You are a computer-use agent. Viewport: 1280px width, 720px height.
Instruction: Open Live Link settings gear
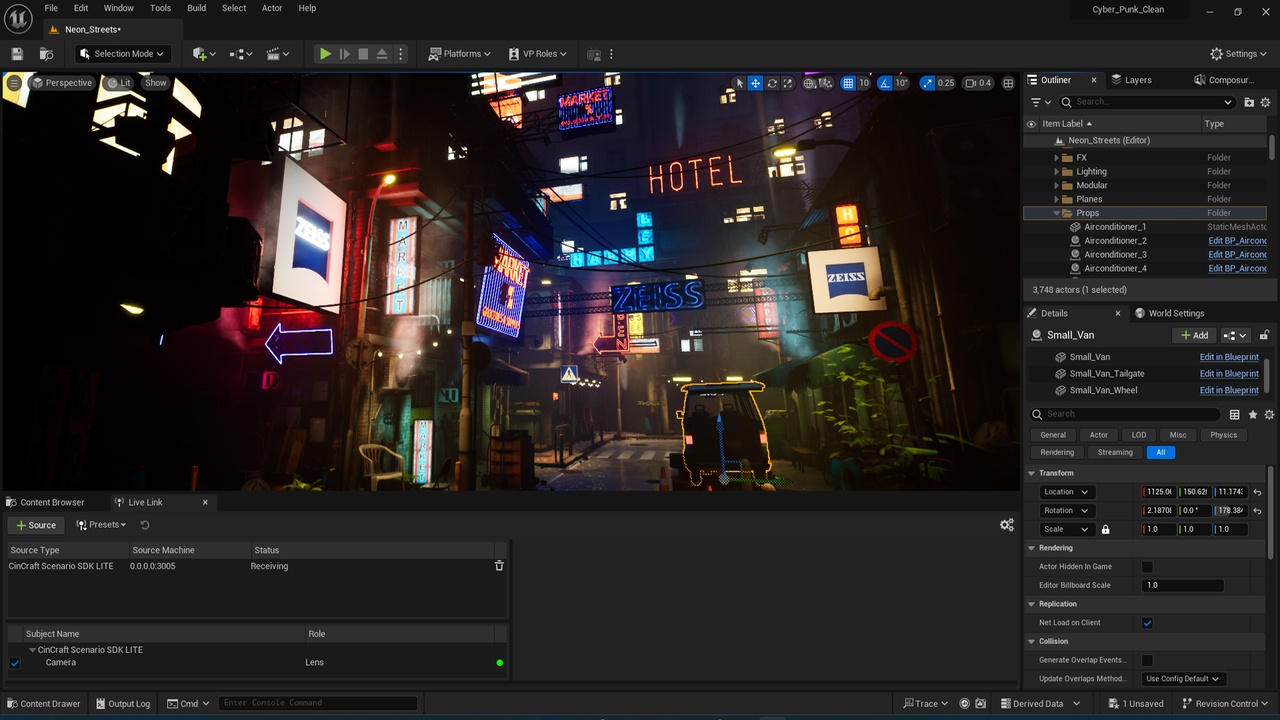[1007, 525]
